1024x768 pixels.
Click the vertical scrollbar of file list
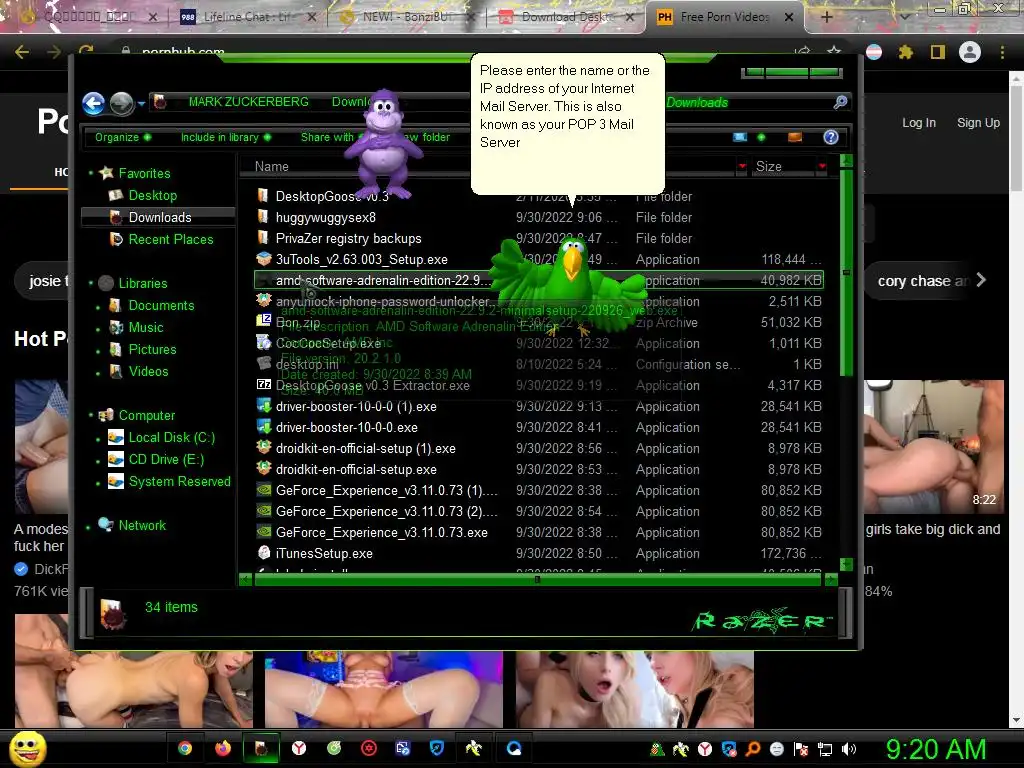[x=846, y=271]
